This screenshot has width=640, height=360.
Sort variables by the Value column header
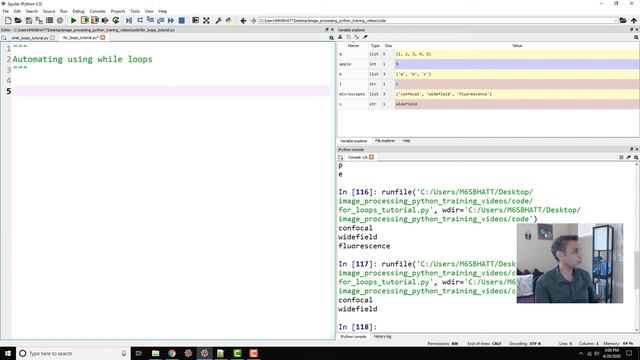coord(517,46)
